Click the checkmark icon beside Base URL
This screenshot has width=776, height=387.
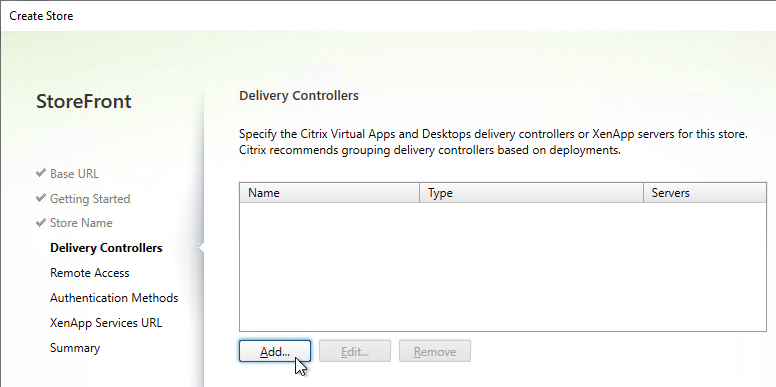pyautogui.click(x=41, y=173)
